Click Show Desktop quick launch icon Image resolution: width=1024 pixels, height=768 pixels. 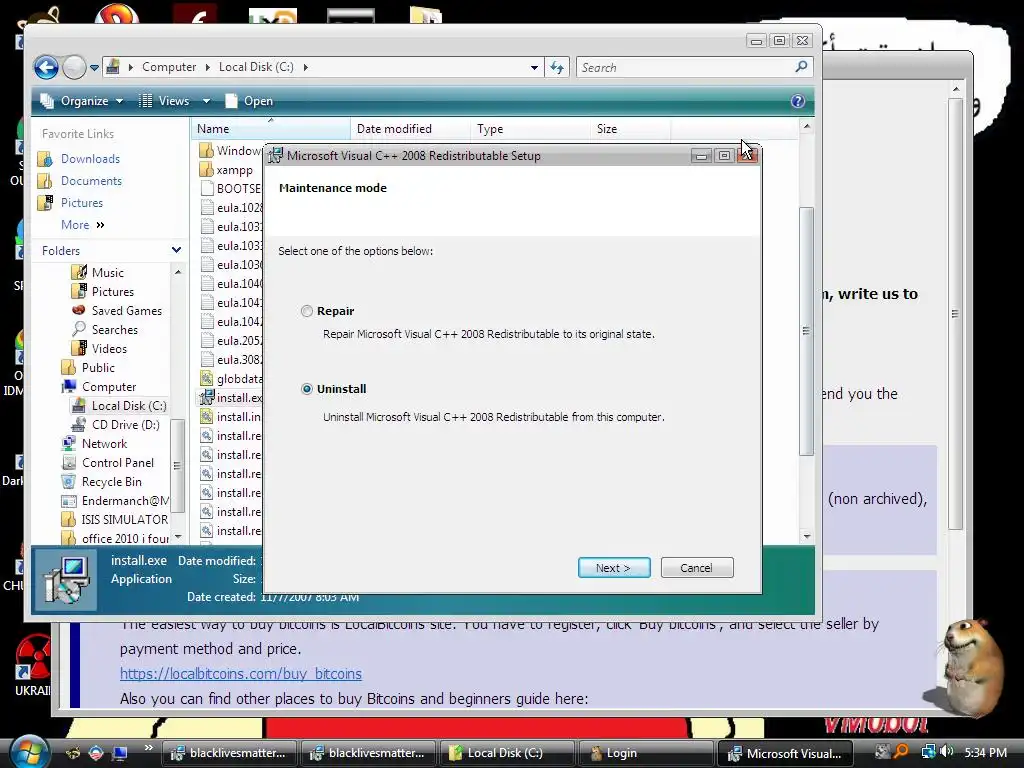120,753
